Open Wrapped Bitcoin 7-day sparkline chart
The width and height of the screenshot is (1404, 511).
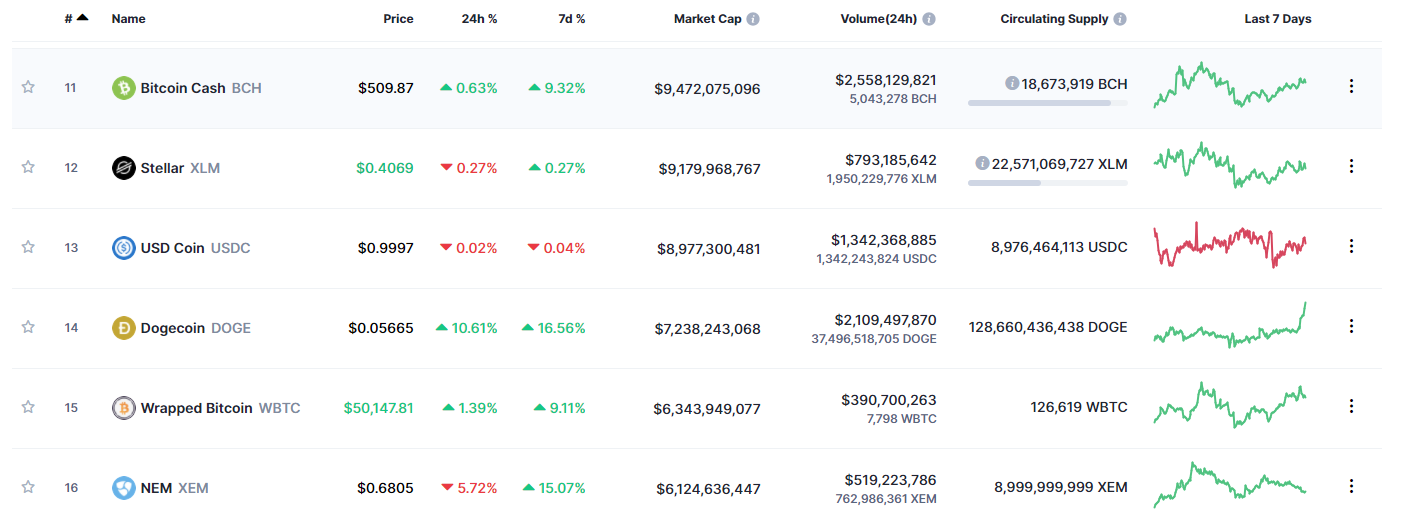[x=1230, y=405]
